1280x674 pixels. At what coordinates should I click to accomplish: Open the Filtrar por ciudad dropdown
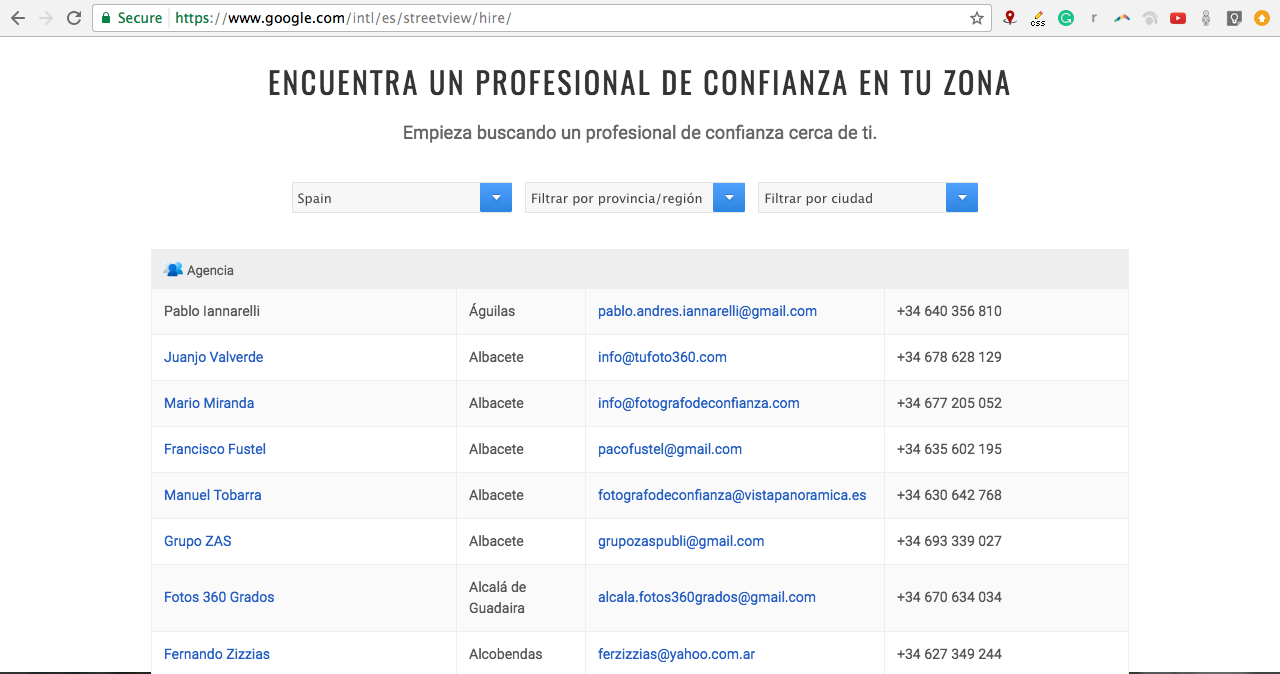(x=868, y=198)
